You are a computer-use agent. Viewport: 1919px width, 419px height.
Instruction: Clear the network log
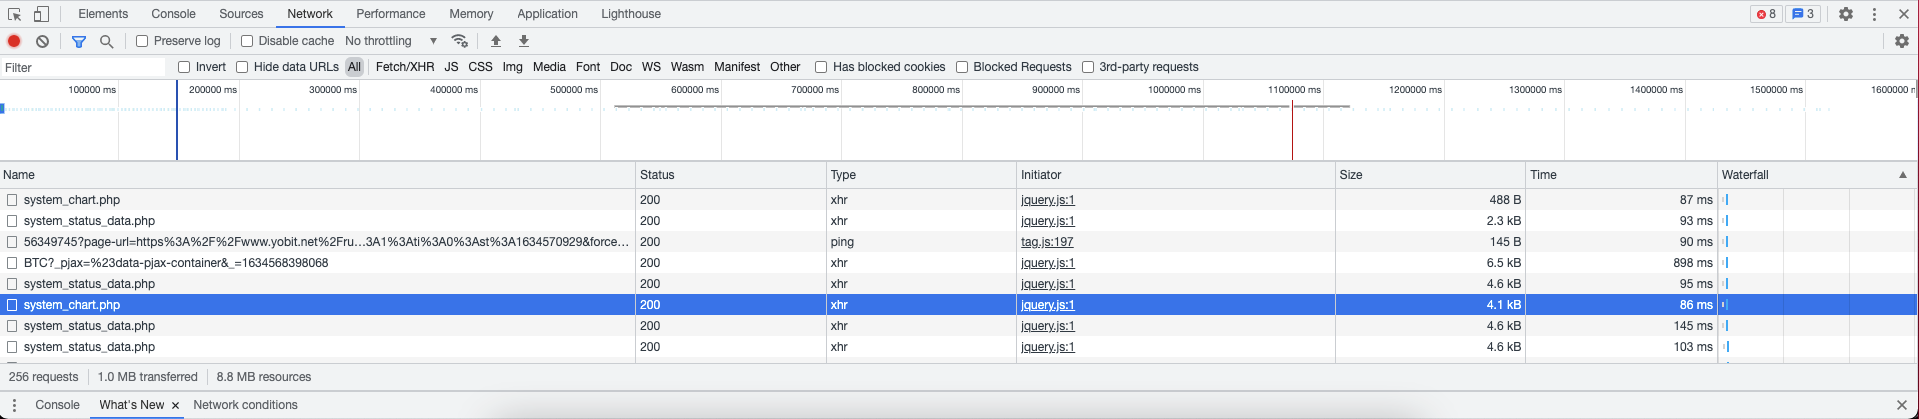(x=42, y=41)
